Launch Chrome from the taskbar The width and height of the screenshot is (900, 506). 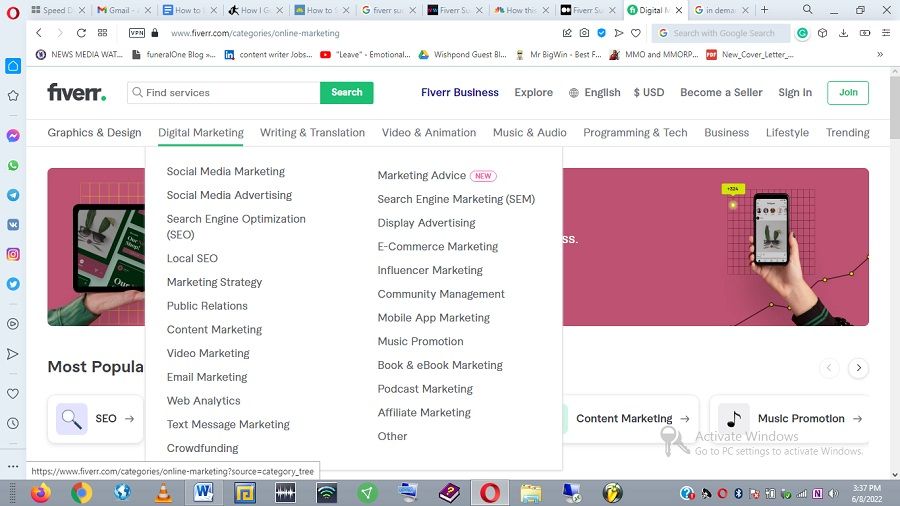point(82,493)
